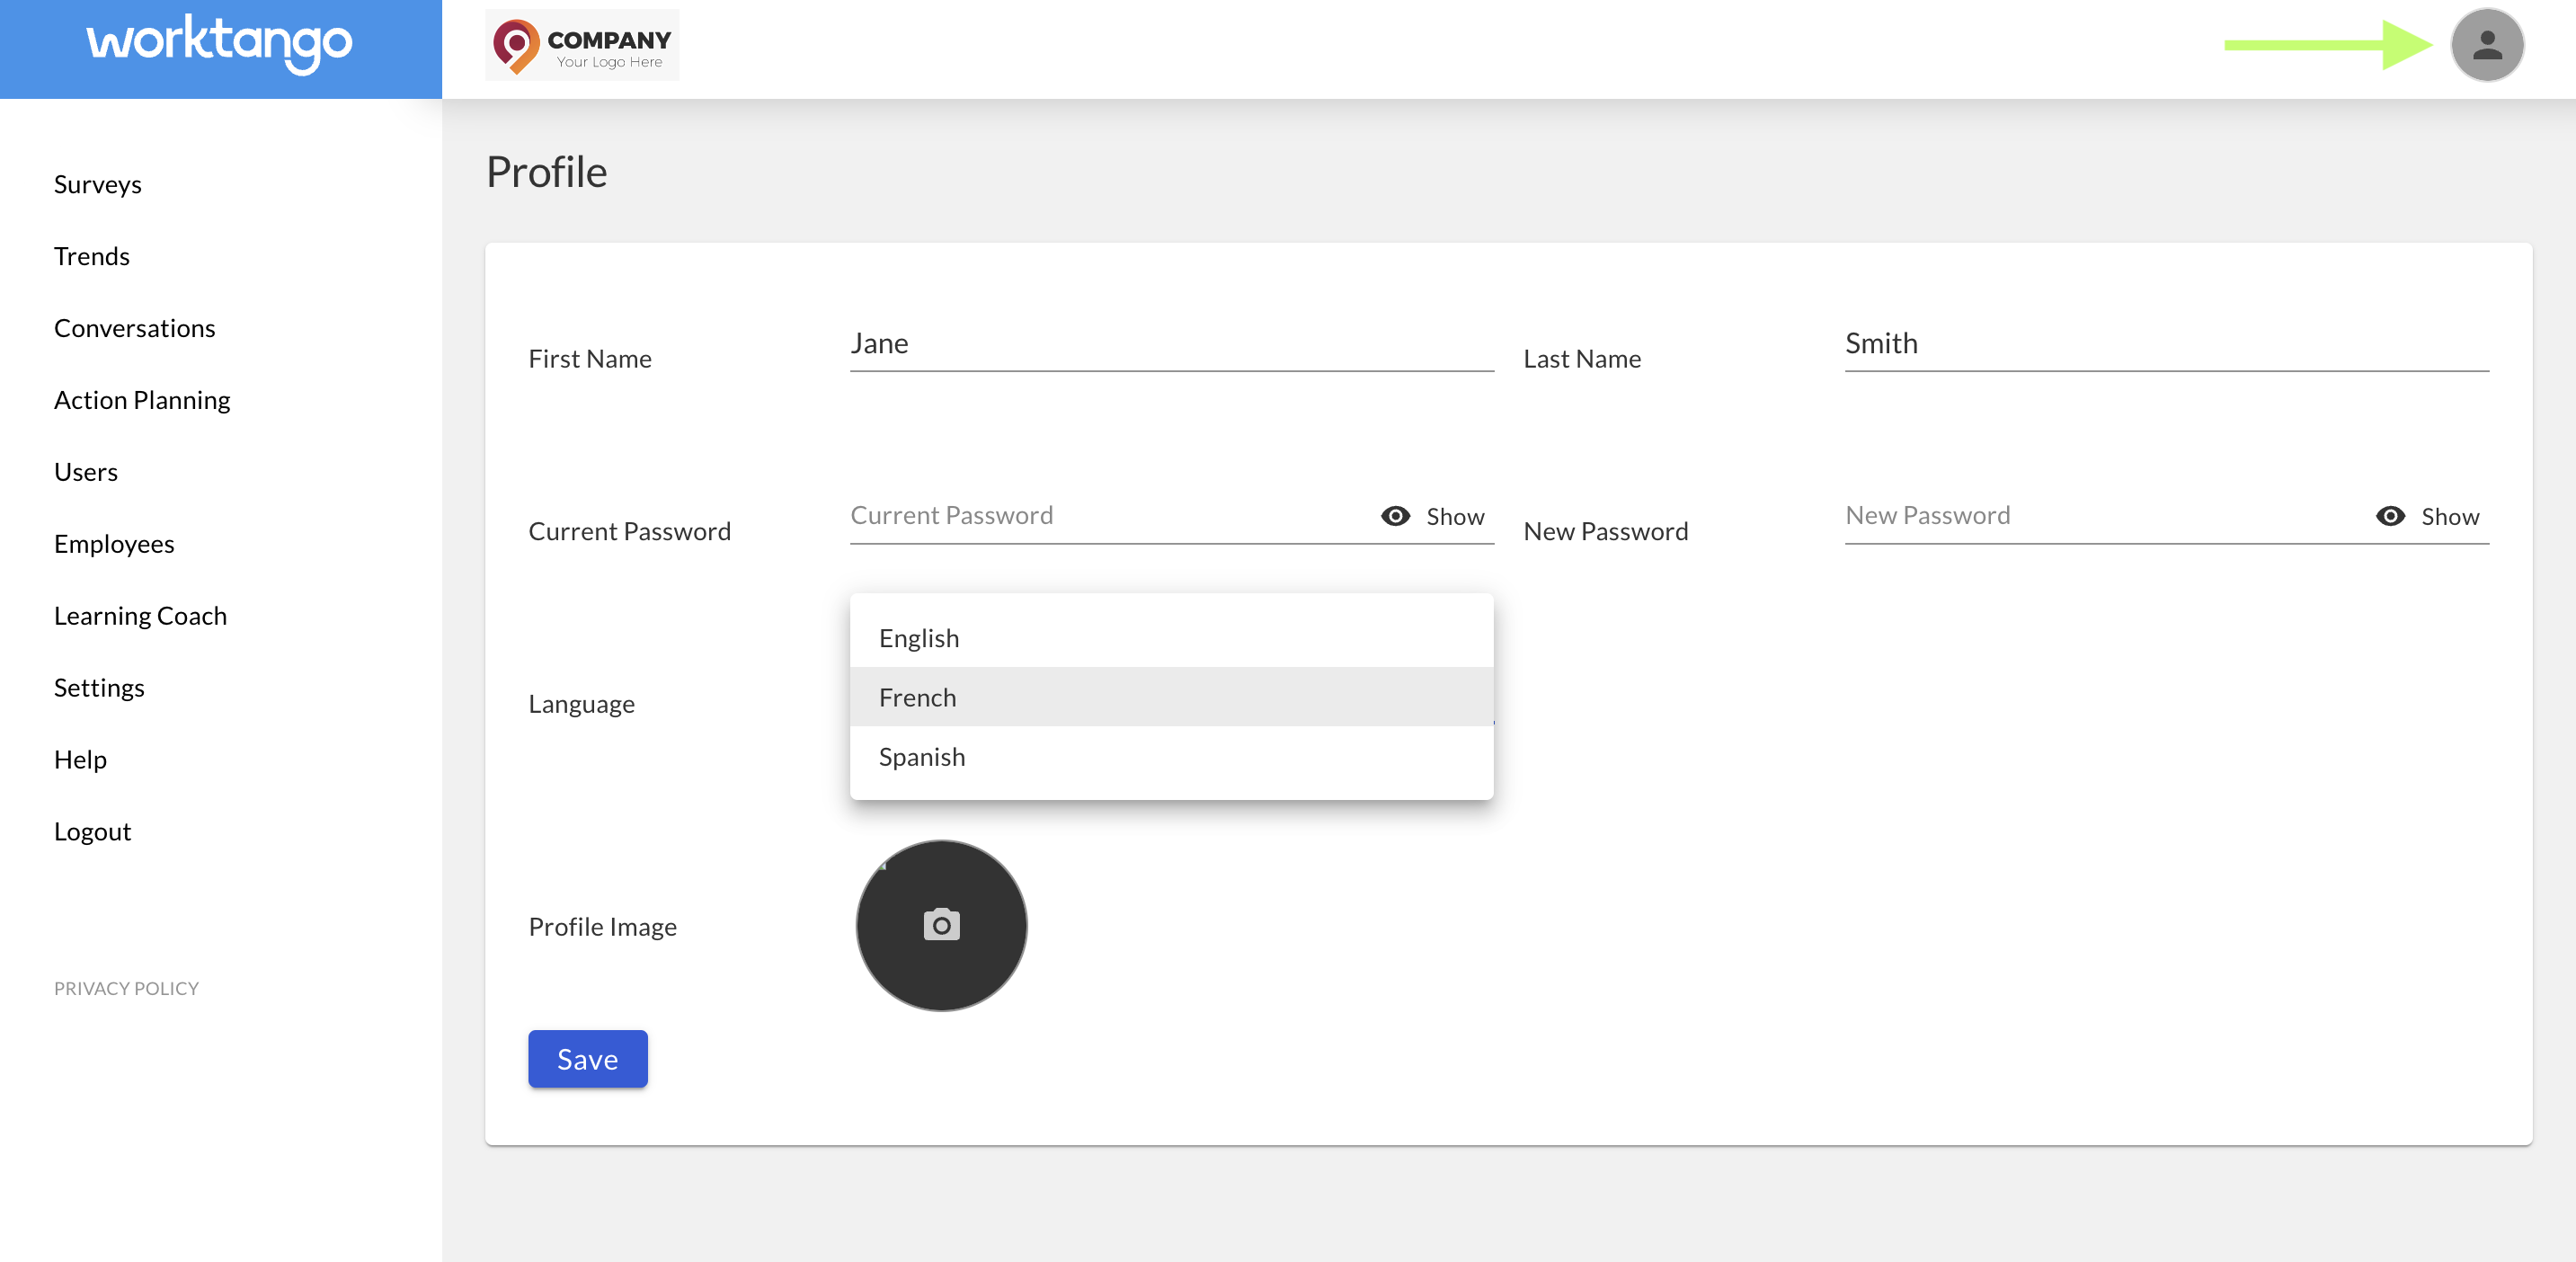This screenshot has height=1262, width=2576.
Task: Click the Current Password input field
Action: [x=1100, y=515]
